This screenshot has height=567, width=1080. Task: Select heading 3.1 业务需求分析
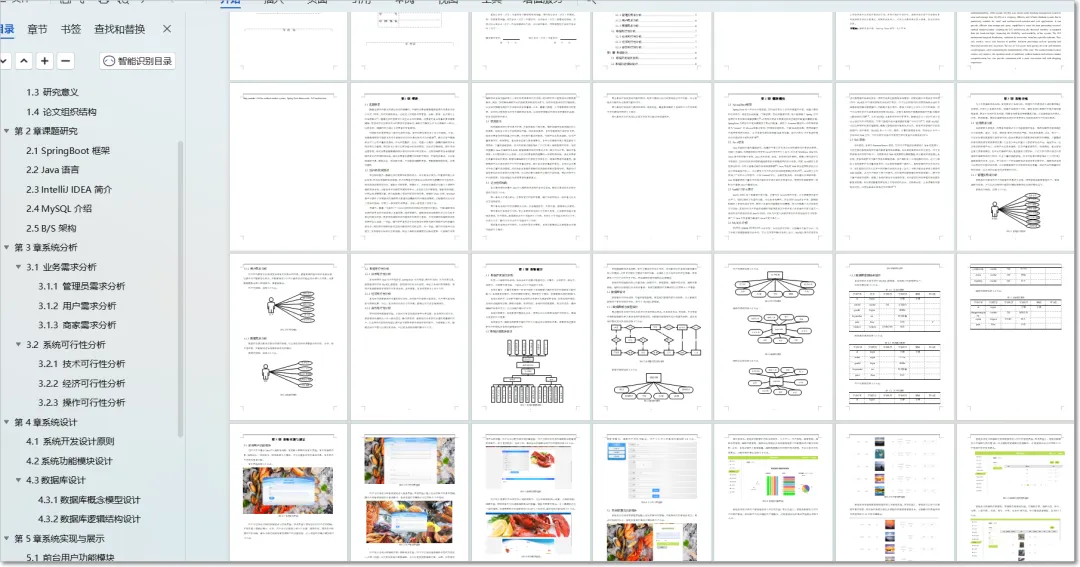61,267
